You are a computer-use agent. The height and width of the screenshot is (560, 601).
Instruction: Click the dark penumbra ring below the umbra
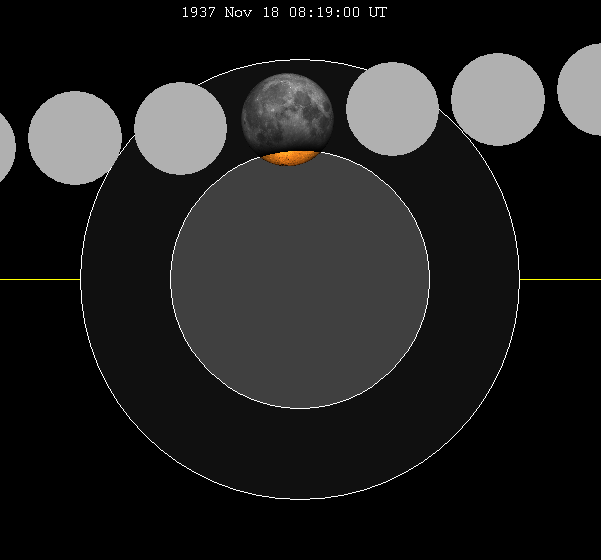coord(300,453)
